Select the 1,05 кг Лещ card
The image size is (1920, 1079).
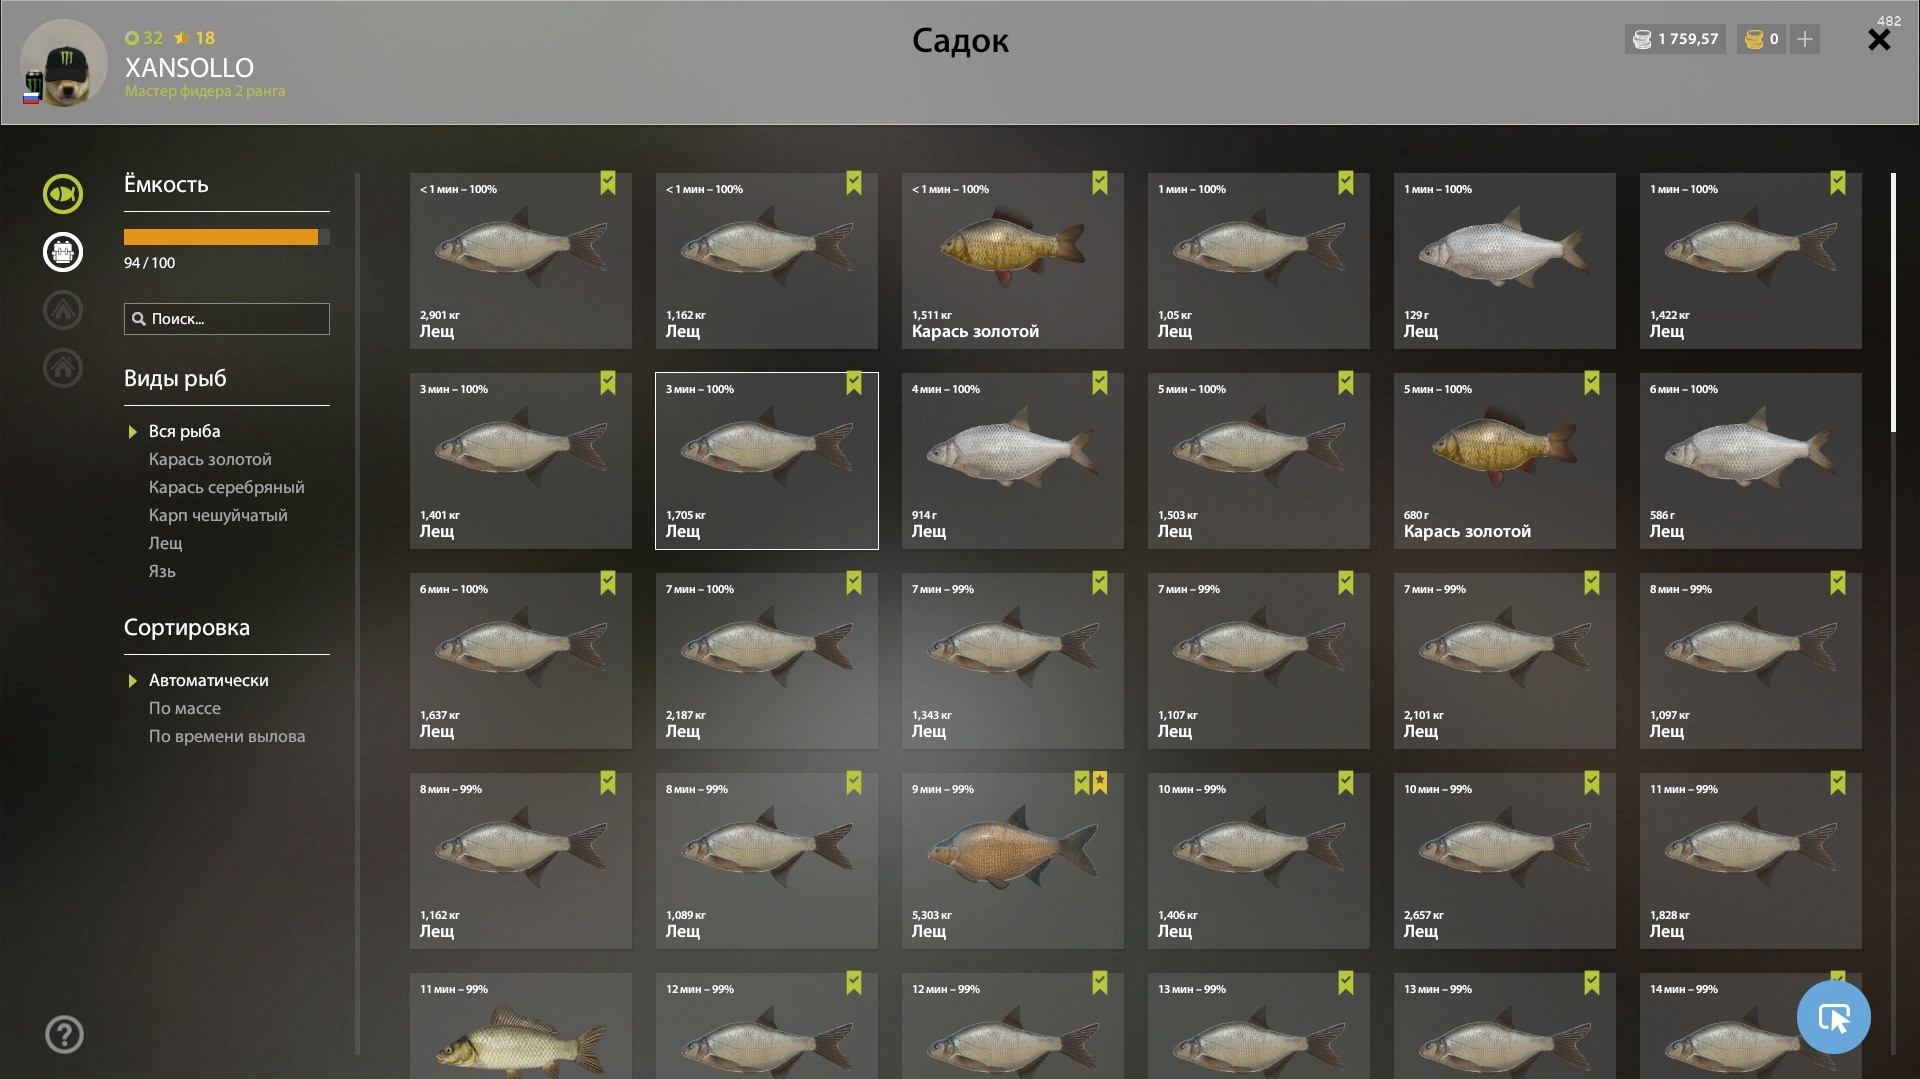coord(1259,261)
